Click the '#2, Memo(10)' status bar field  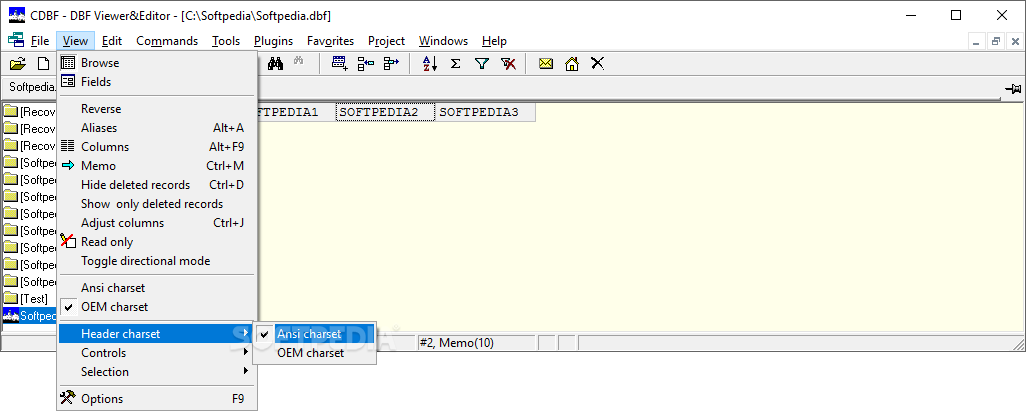point(476,342)
